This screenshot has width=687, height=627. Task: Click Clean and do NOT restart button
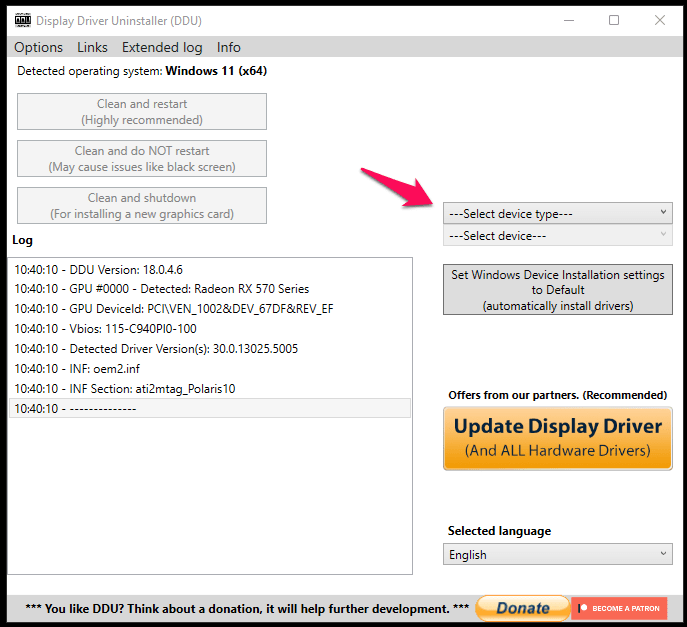[142, 159]
